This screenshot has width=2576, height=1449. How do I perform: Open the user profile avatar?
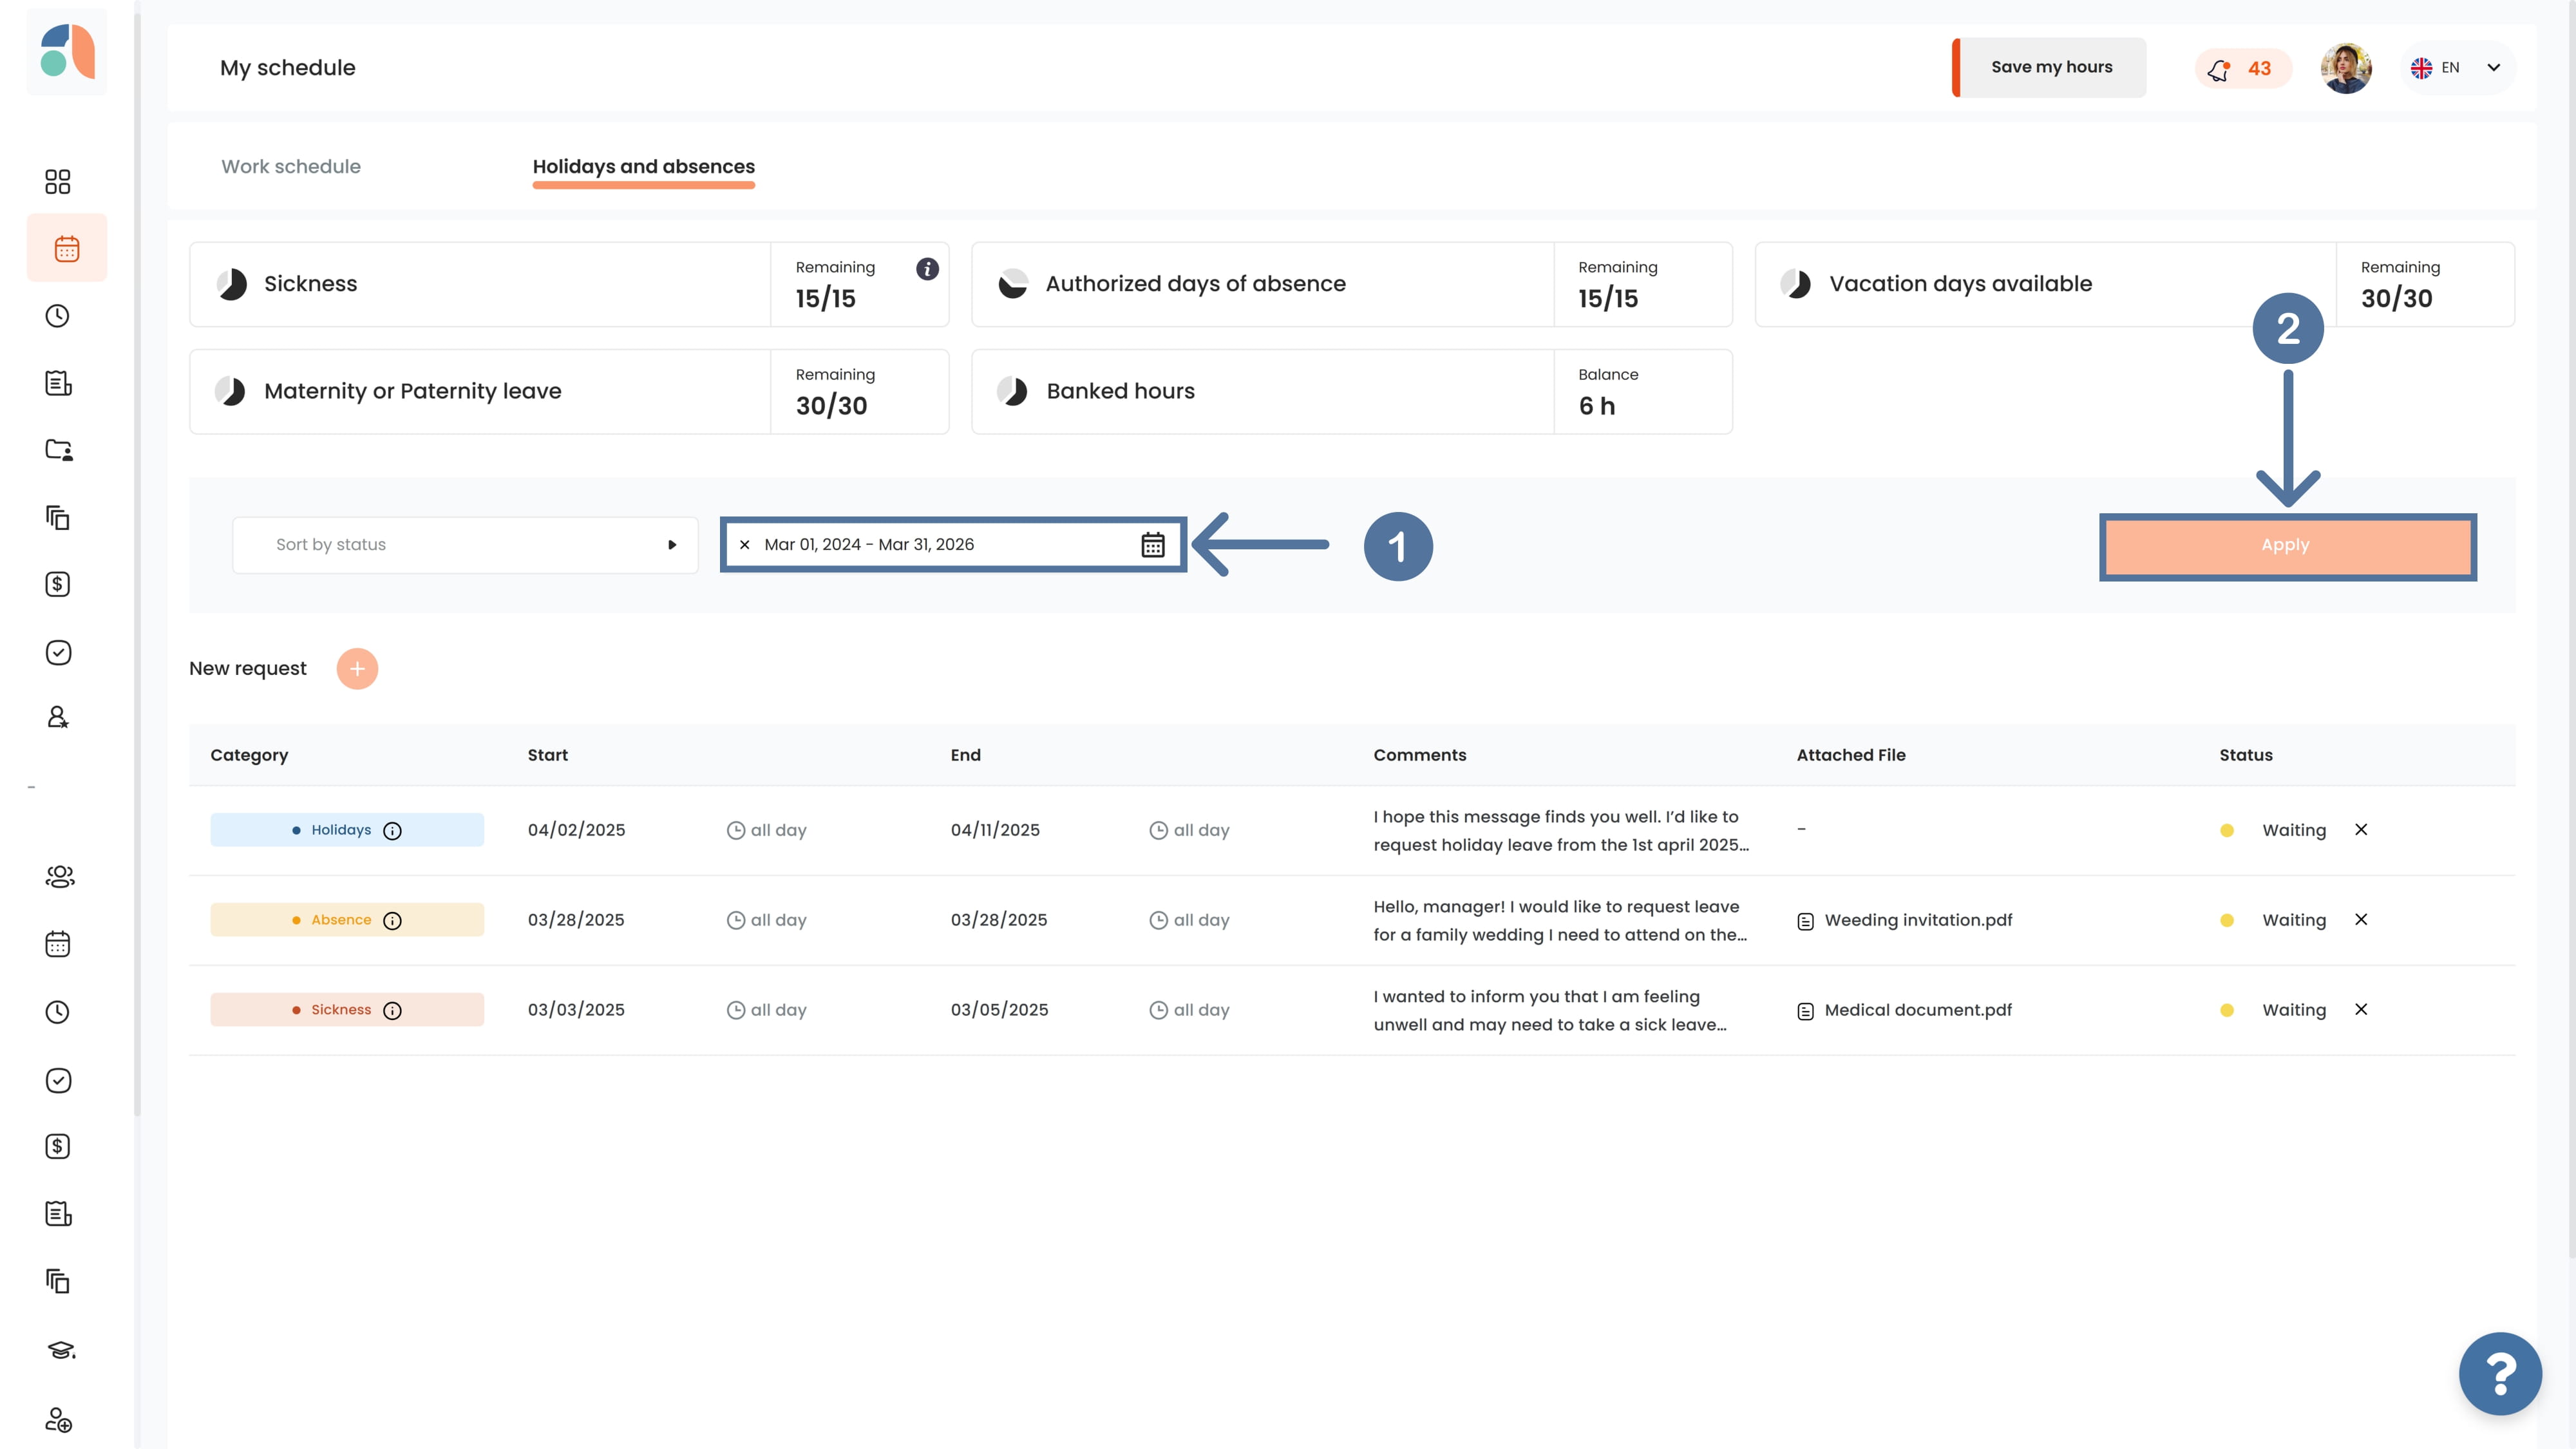point(2346,68)
